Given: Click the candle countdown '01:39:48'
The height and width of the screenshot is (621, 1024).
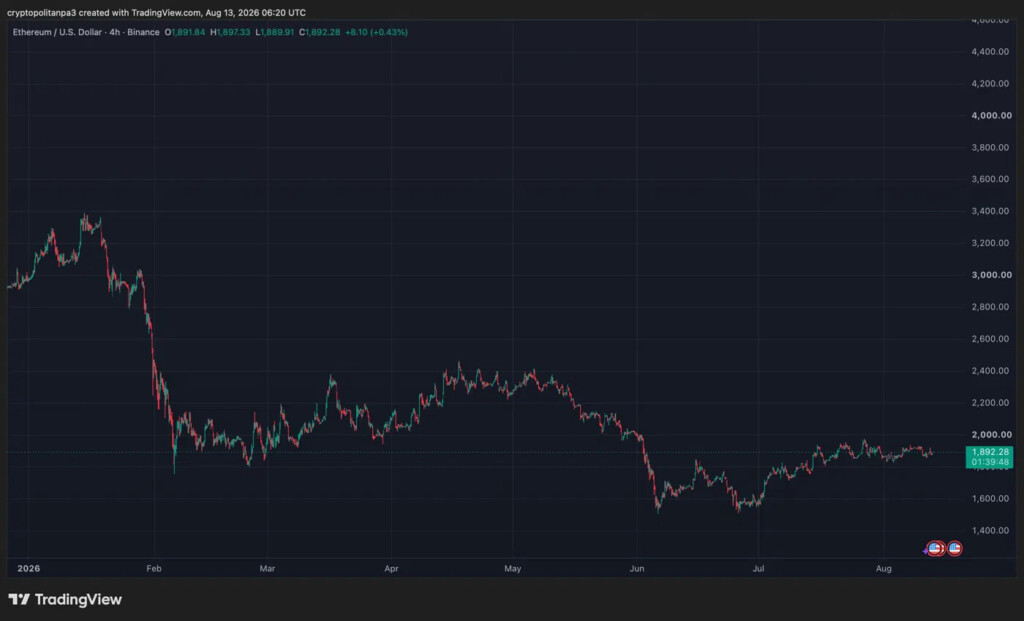Looking at the screenshot, I should [x=990, y=462].
